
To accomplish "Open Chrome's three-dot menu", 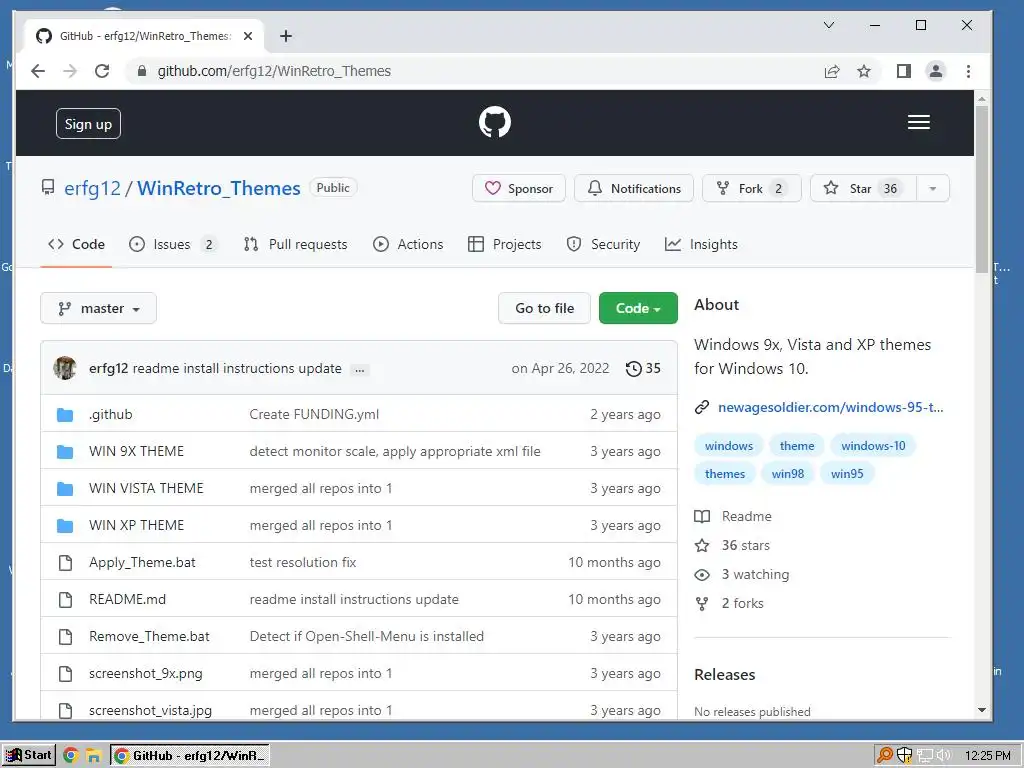I will coord(968,71).
